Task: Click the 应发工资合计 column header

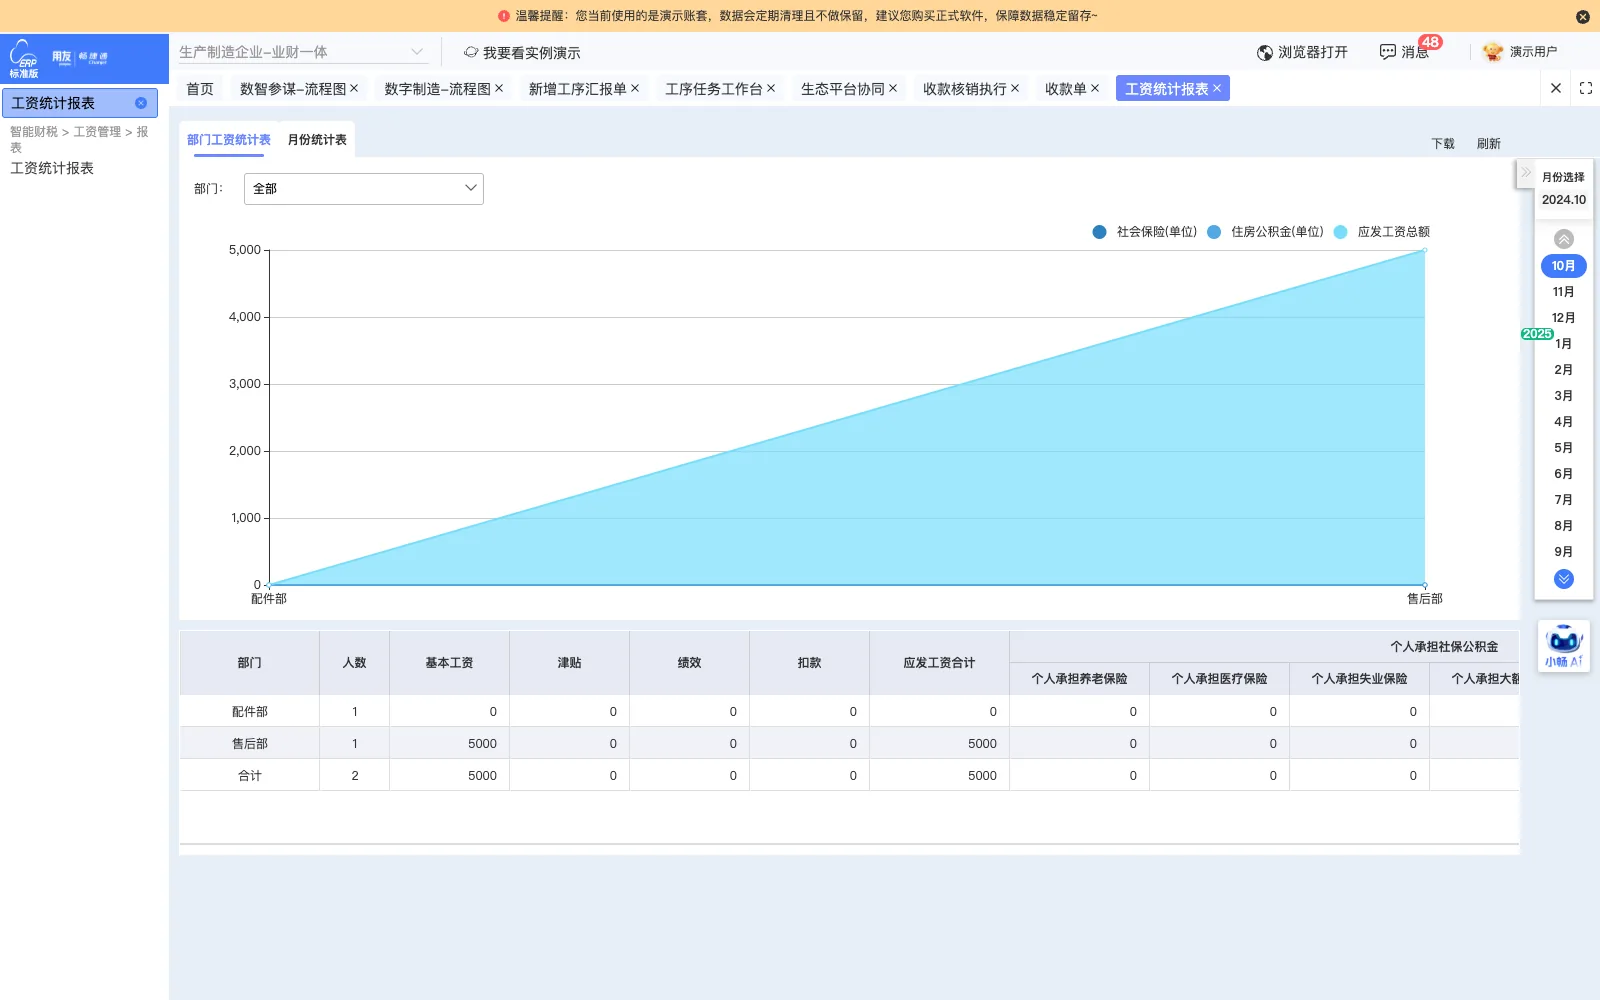Action: click(939, 663)
